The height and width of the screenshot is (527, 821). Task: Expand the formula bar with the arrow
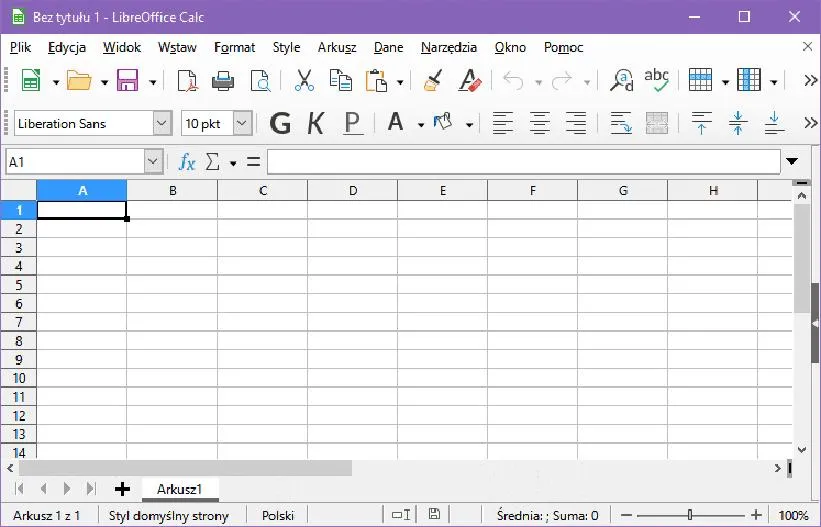792,161
